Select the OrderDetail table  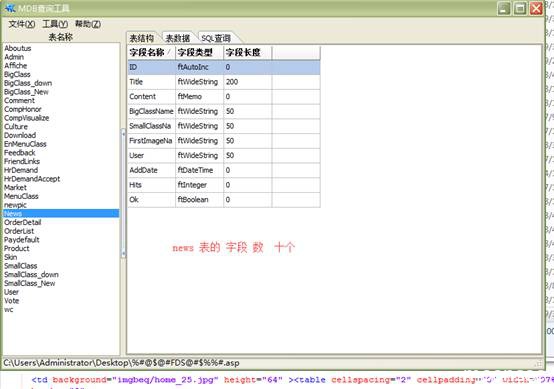(x=23, y=222)
